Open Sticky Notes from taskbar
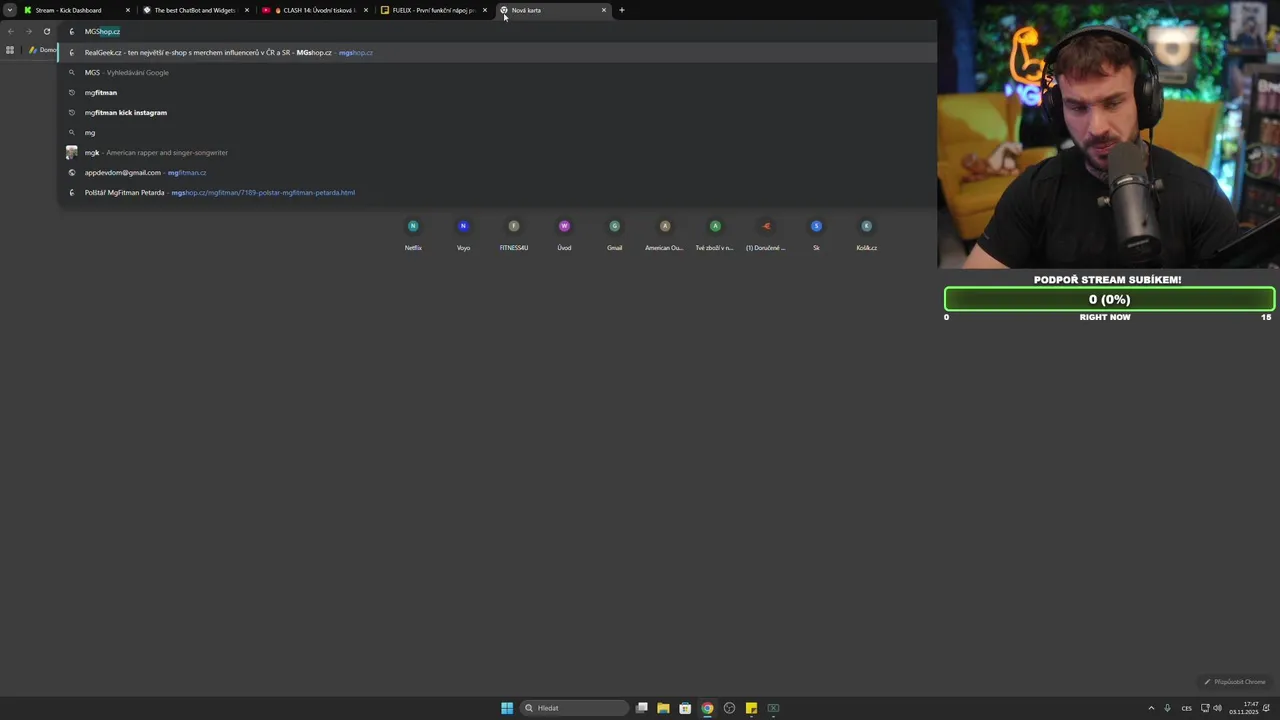 point(751,708)
